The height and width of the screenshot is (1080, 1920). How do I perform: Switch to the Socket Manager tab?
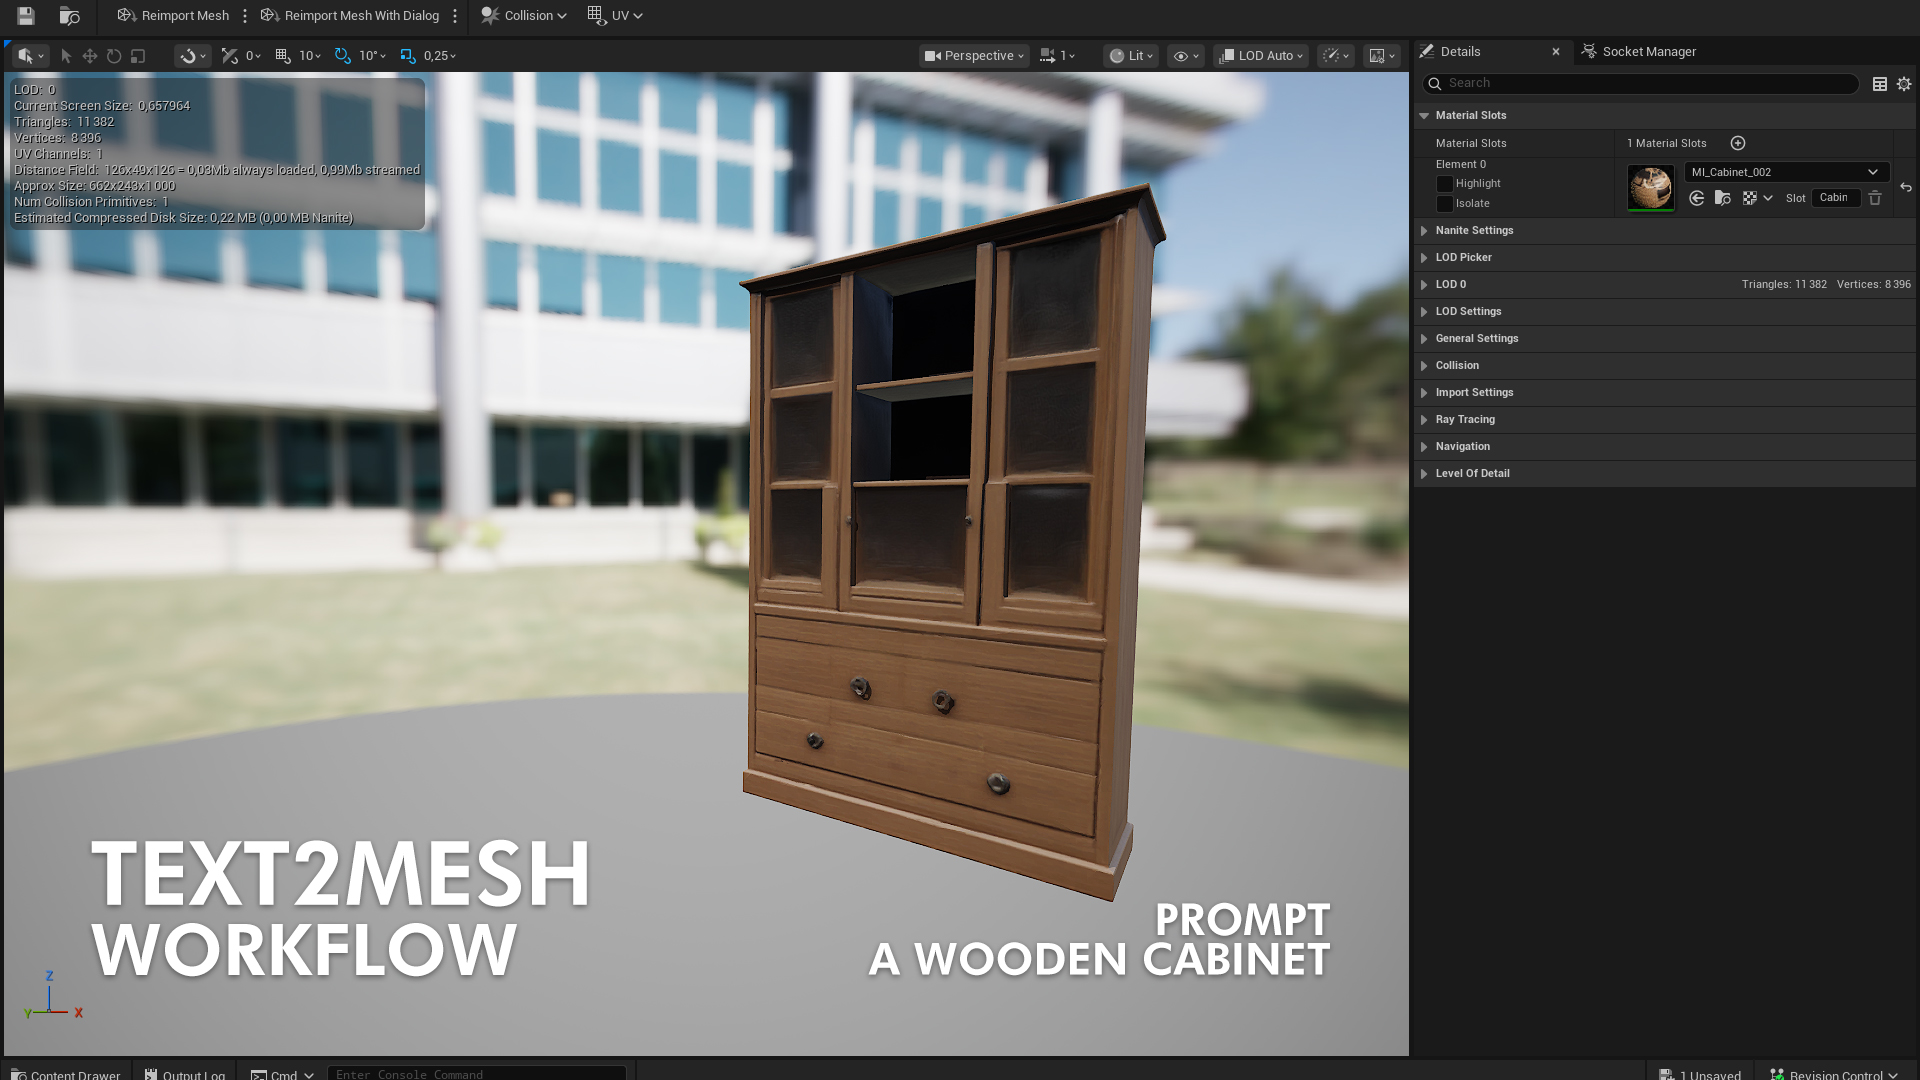1648,51
